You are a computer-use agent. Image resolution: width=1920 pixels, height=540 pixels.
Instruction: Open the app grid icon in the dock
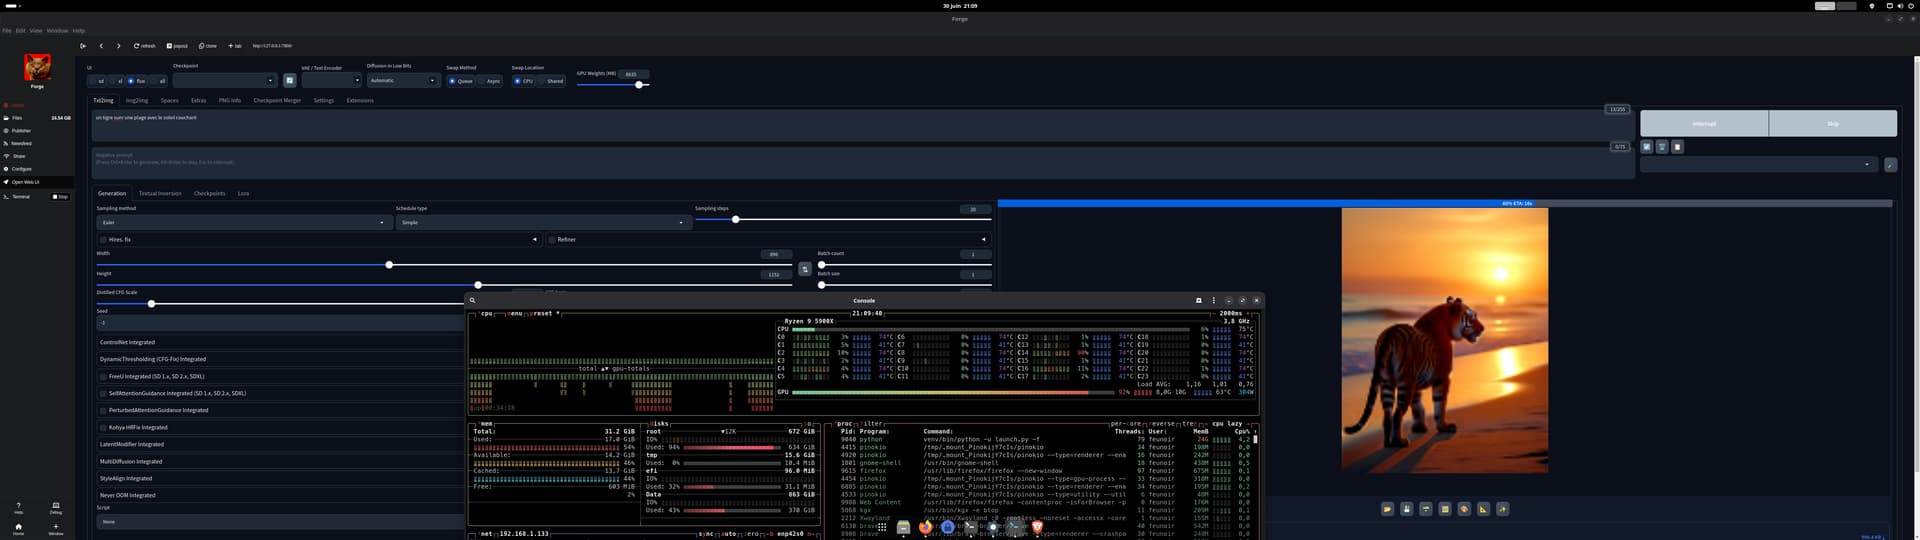882,527
